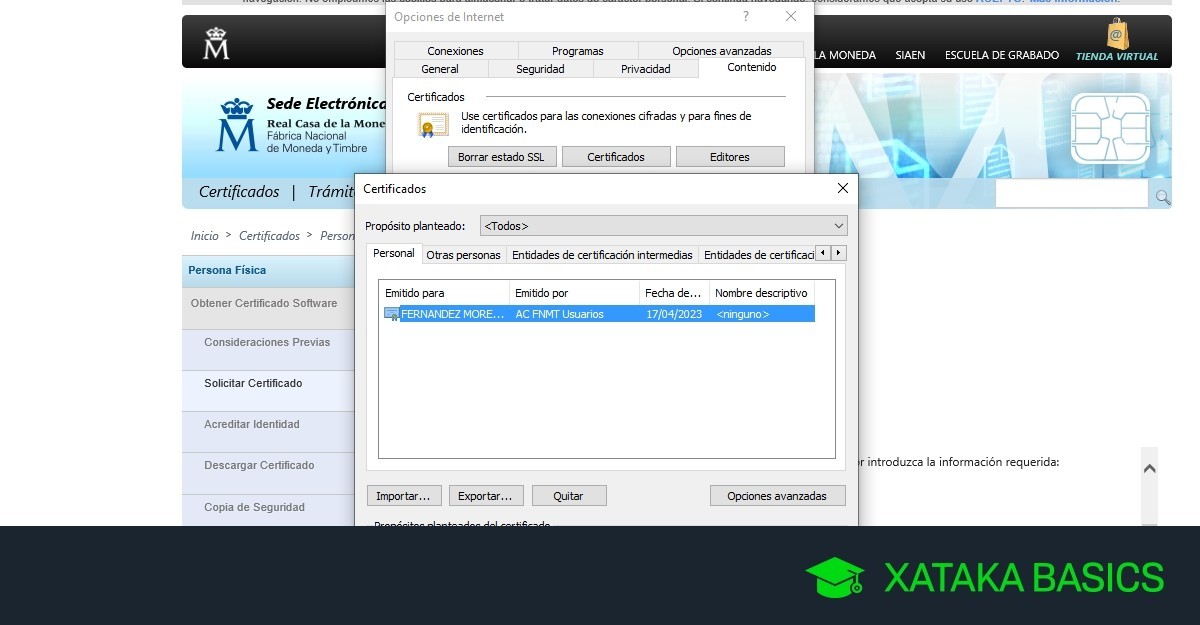This screenshot has height=625, width=1200.
Task: Open help with the question mark icon
Action: click(745, 17)
